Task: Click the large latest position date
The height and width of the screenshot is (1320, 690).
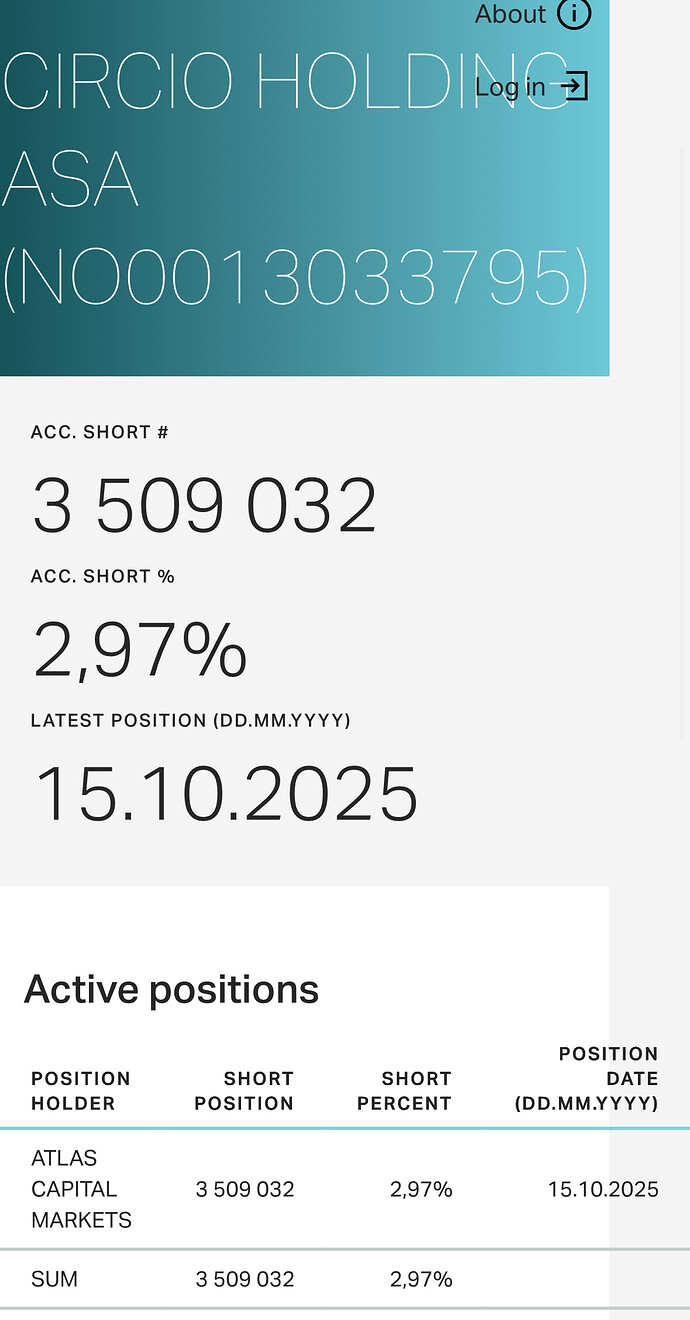Action: 226,794
